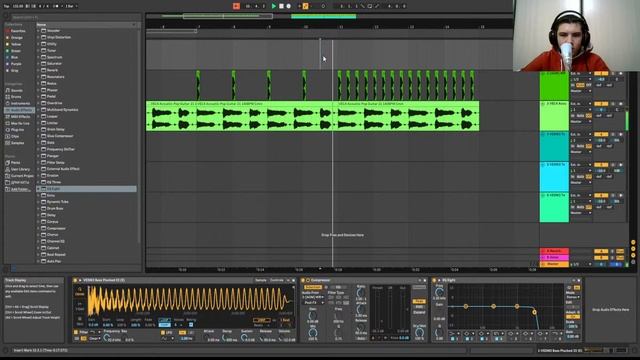Select the dark green track one header
The height and width of the screenshot is (360, 640).
click(554, 87)
